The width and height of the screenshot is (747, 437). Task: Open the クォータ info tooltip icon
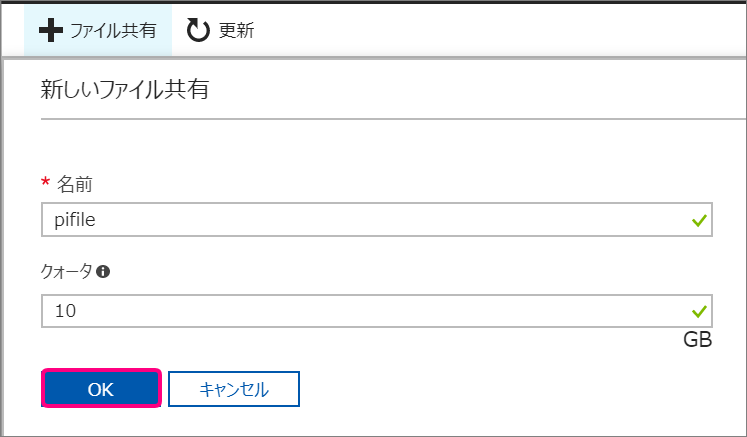coord(103,272)
